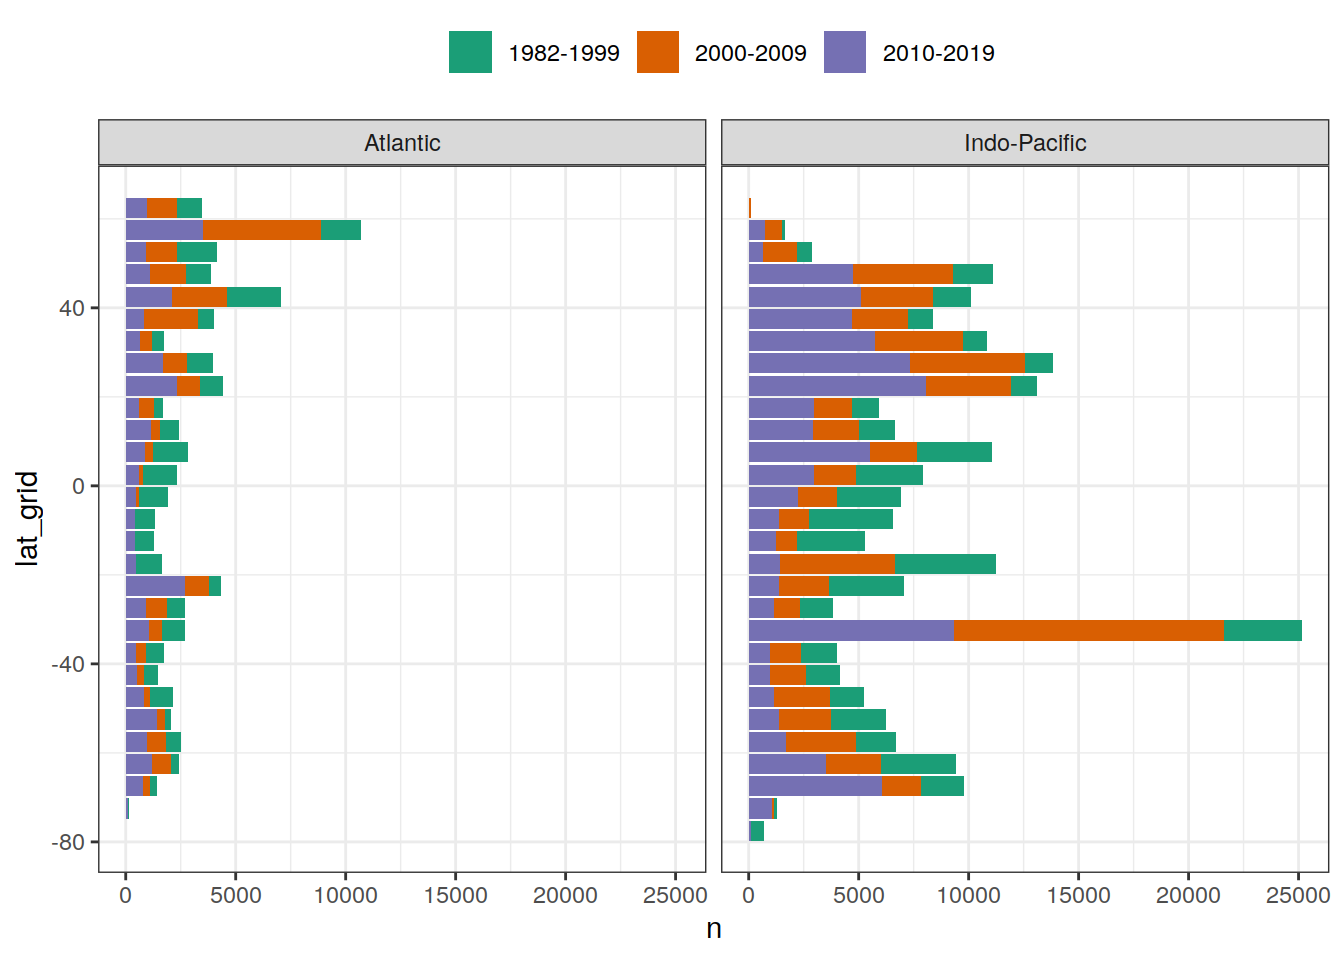
Task: Click the Indo-Pacific facet header strip
Action: (1025, 143)
